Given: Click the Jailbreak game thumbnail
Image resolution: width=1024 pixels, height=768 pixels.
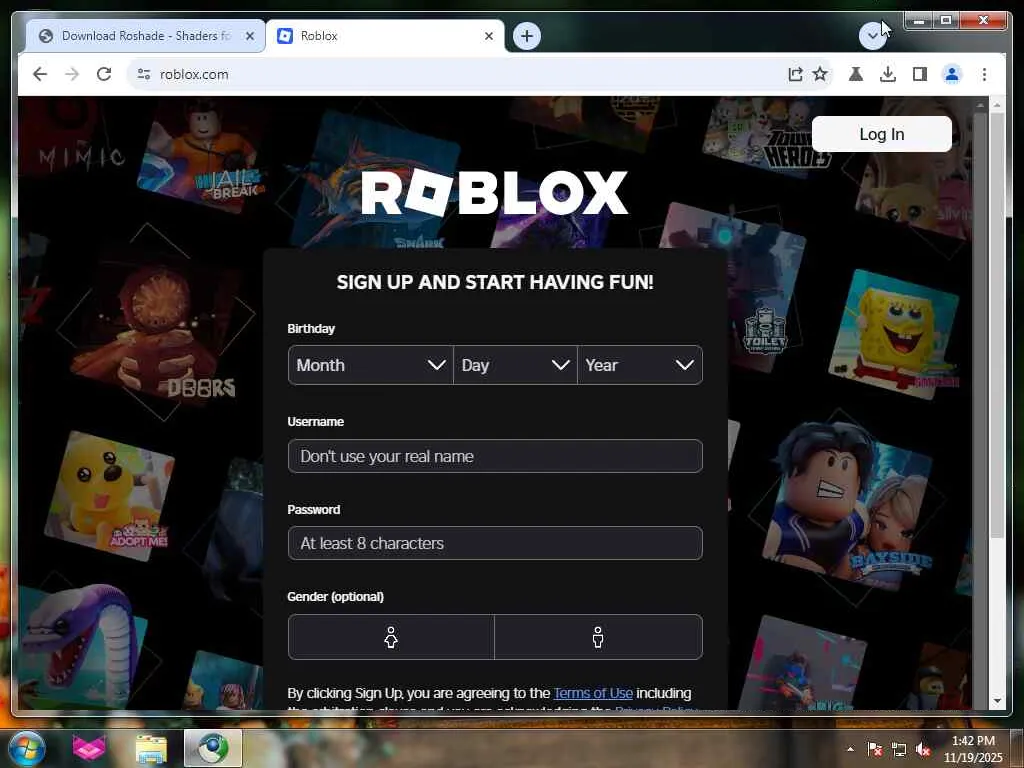Looking at the screenshot, I should (x=202, y=155).
